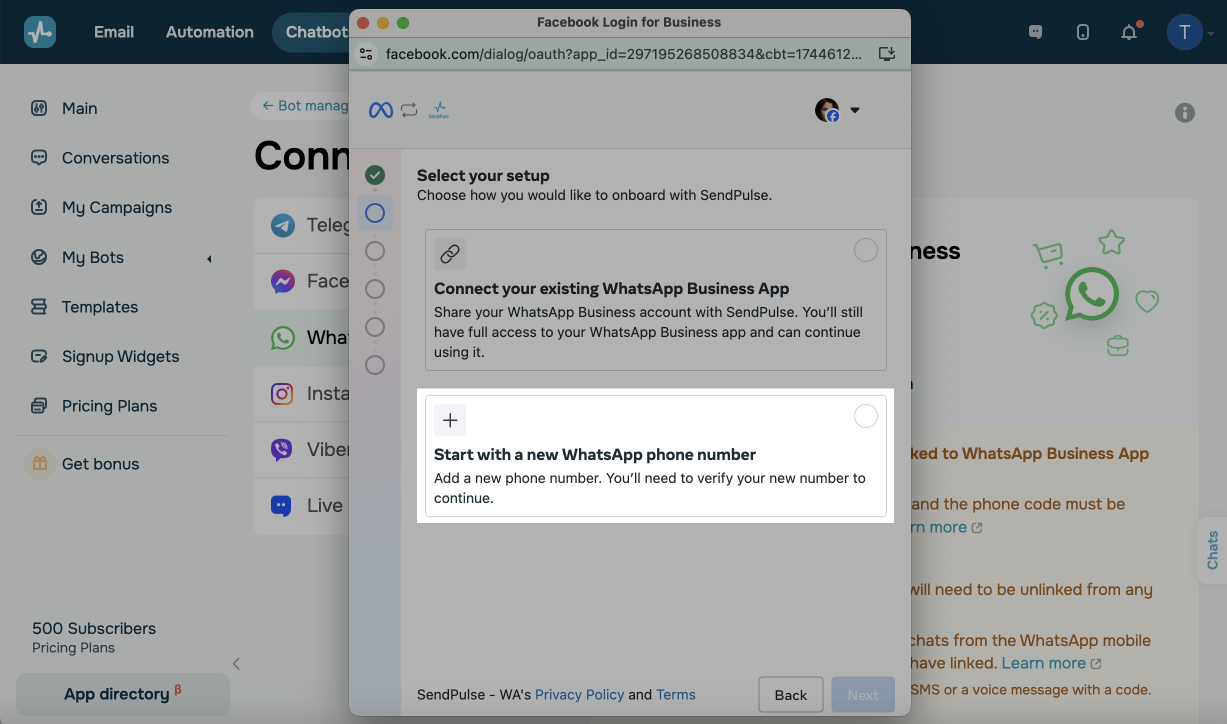
Task: Click the Learn more link after 'have linked'
Action: 1052,663
